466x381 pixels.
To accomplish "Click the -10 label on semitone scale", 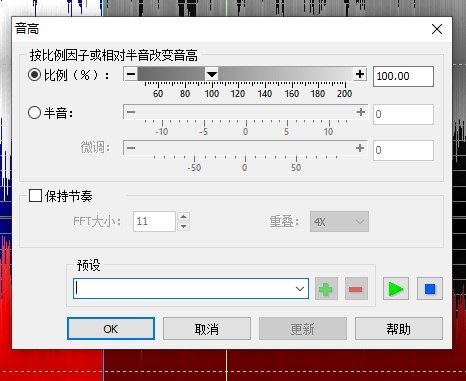I will [x=162, y=132].
